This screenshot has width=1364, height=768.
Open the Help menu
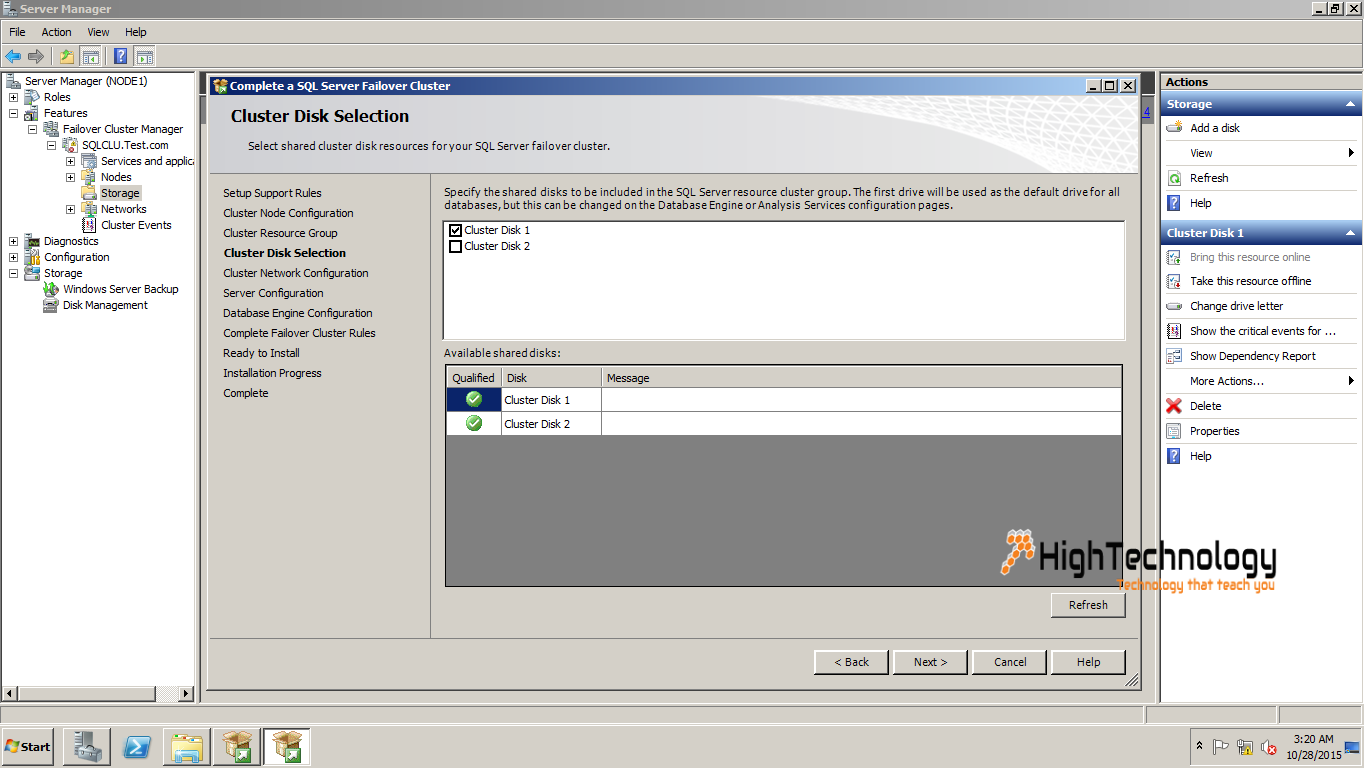point(136,32)
